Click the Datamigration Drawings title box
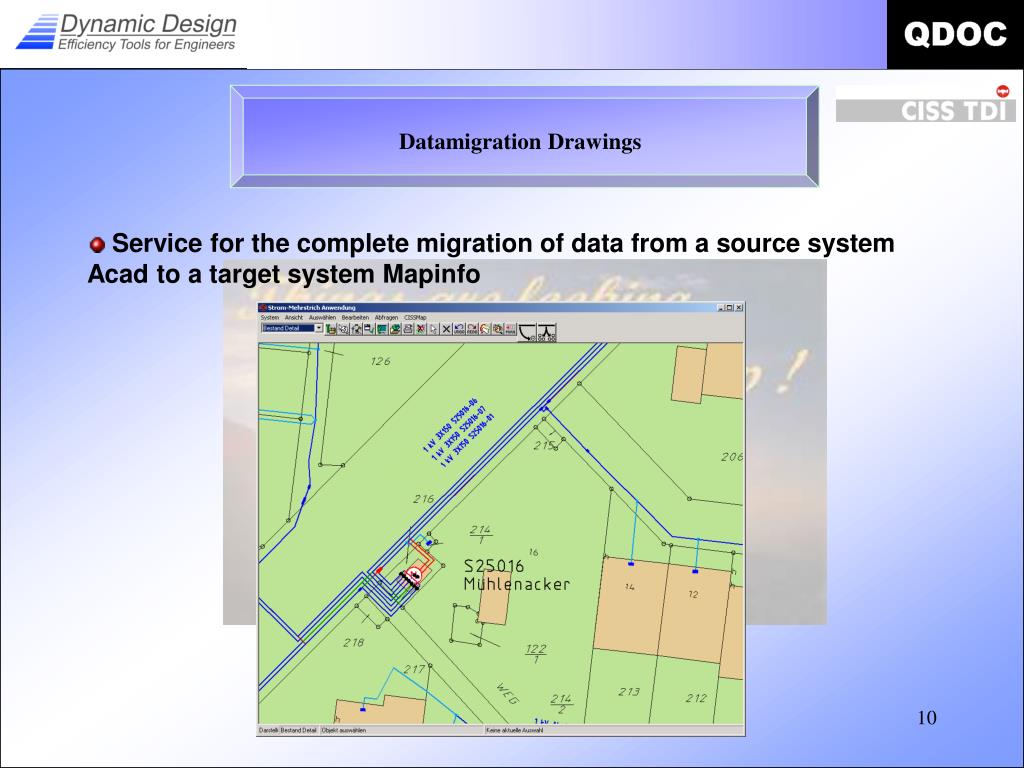This screenshot has width=1024, height=768. [x=524, y=136]
